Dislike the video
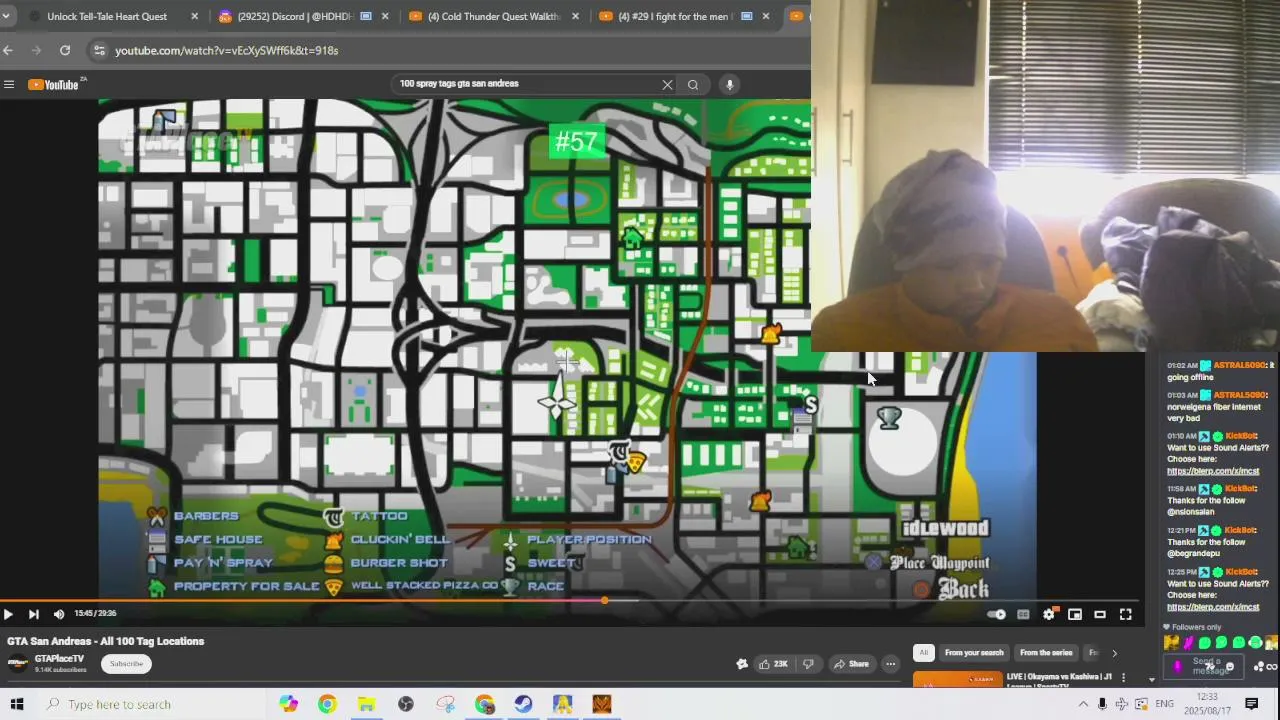 pyautogui.click(x=809, y=664)
